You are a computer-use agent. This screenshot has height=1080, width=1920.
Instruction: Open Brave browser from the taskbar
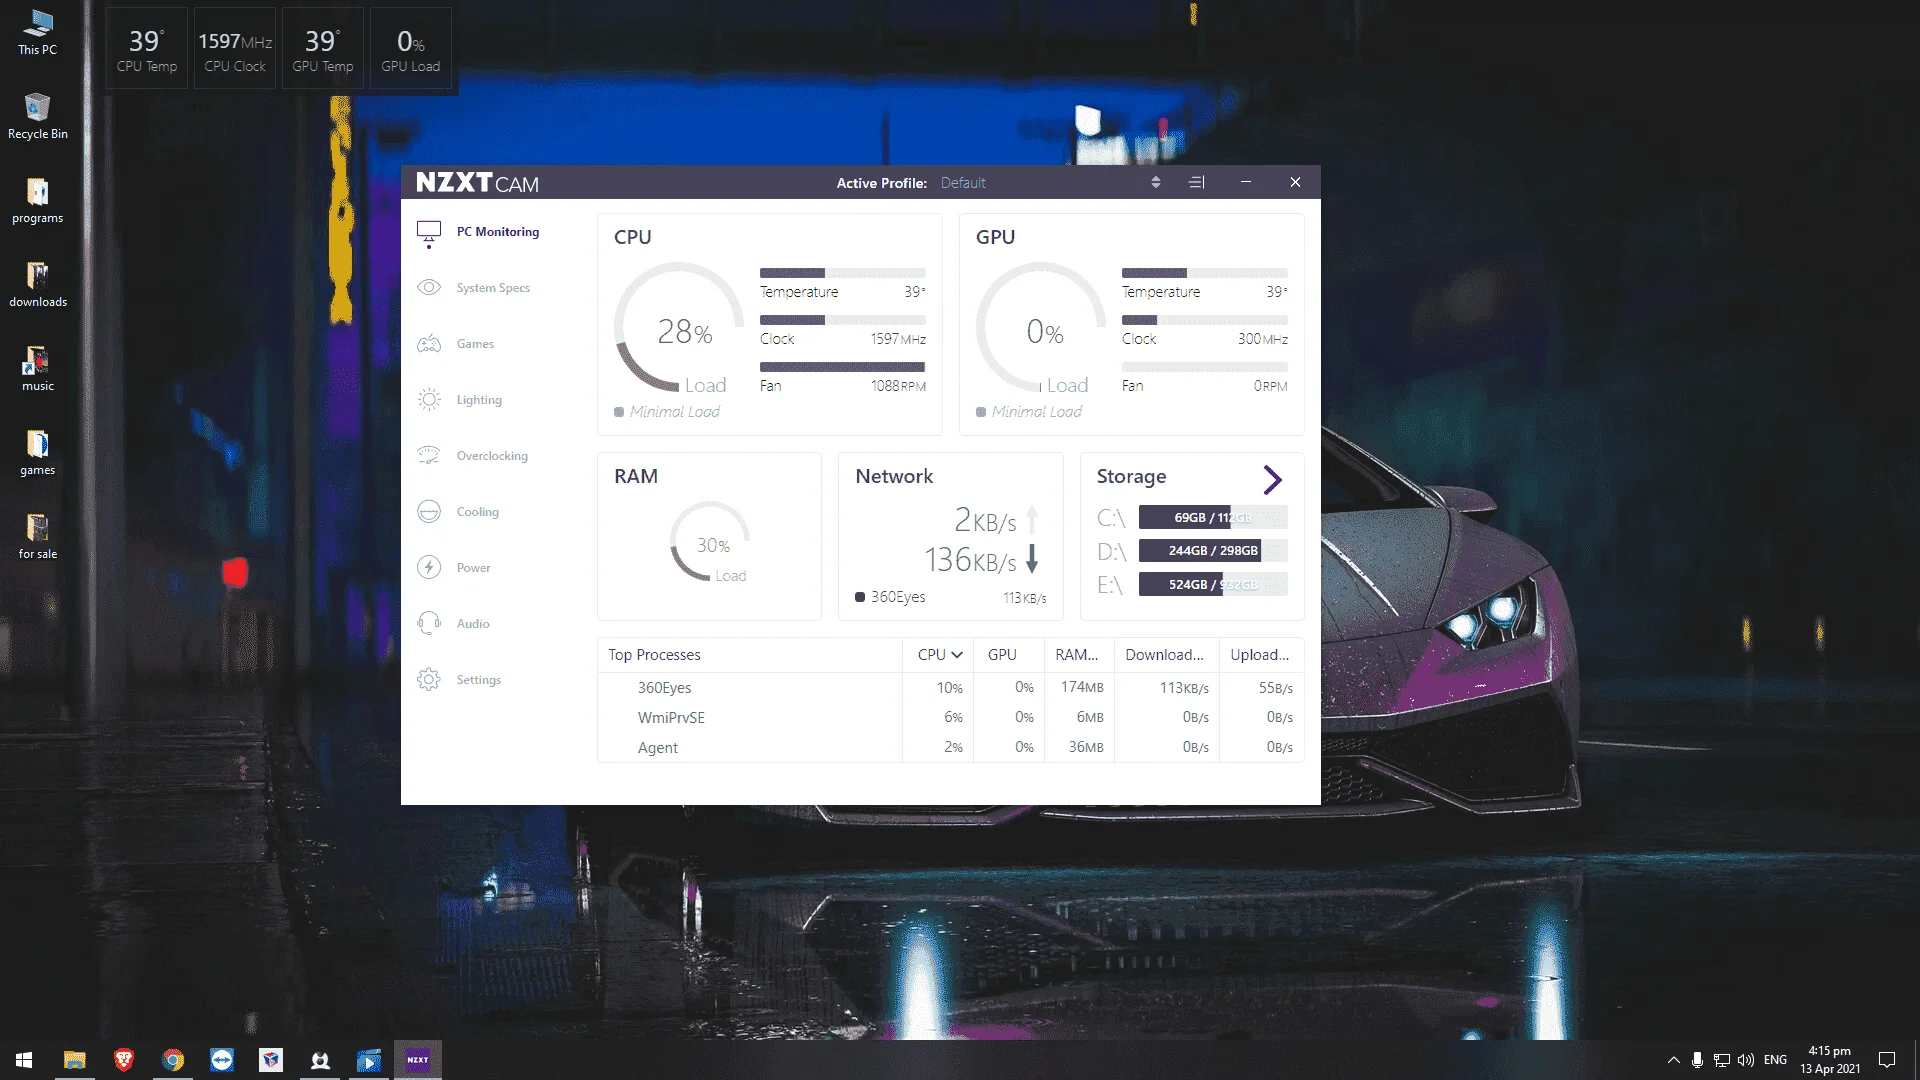(124, 1060)
